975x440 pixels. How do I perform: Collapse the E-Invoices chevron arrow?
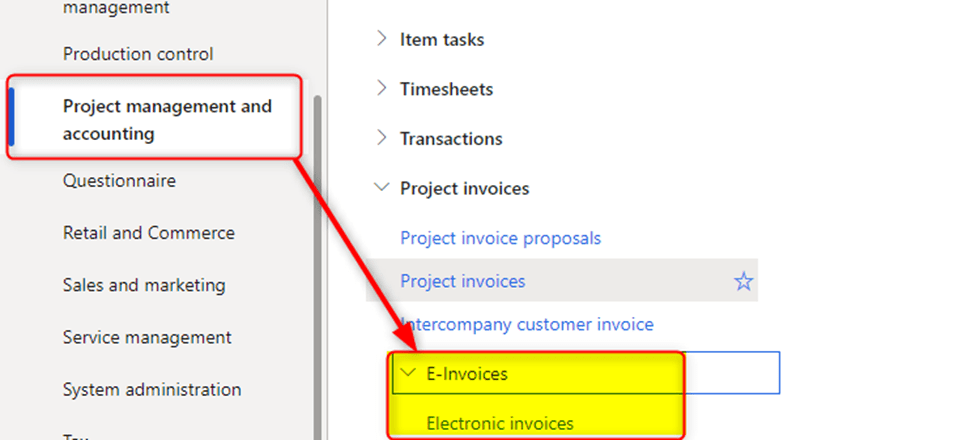(408, 374)
